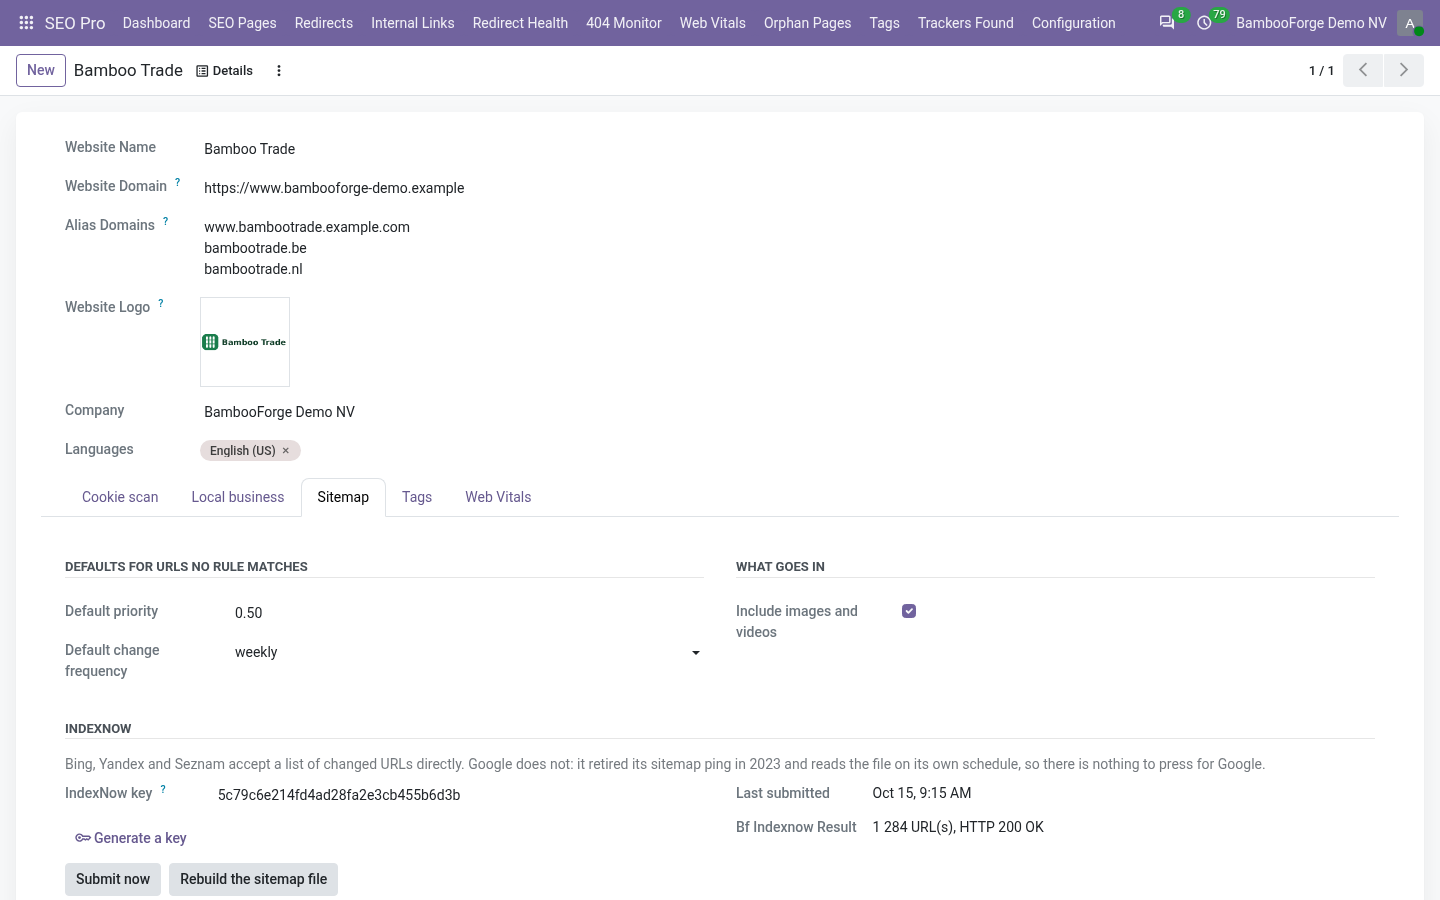This screenshot has height=900, width=1440.
Task: Click Submit now button
Action: pyautogui.click(x=113, y=879)
